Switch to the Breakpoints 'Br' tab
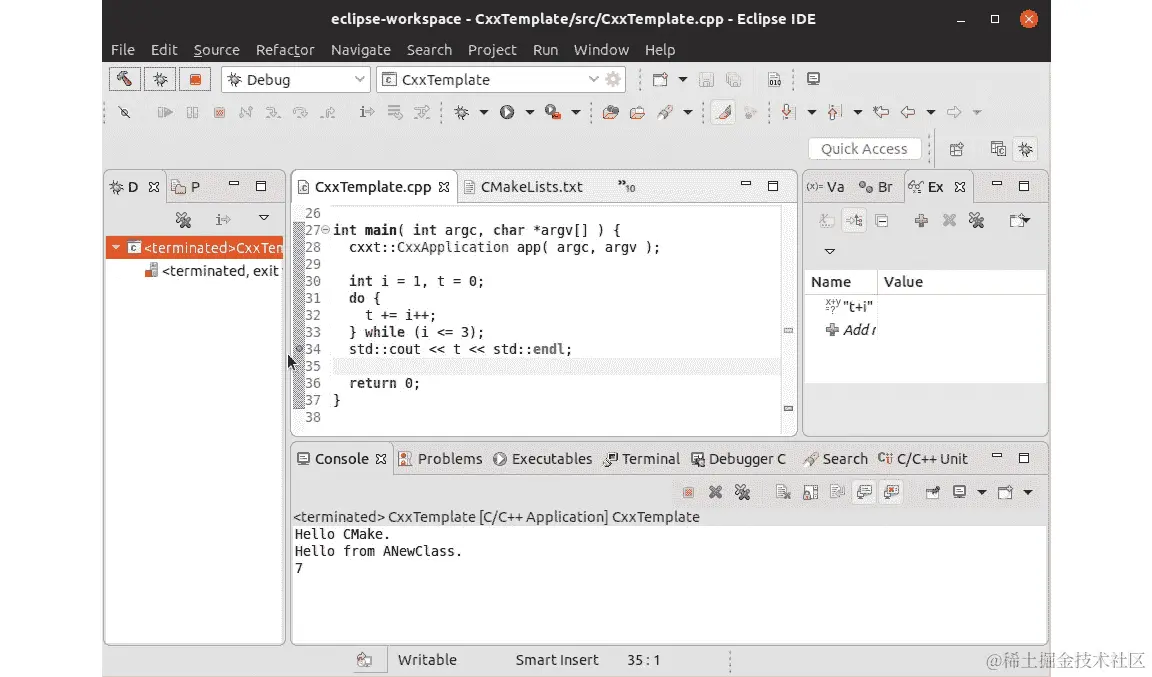Image resolution: width=1152 pixels, height=677 pixels. tap(876, 187)
